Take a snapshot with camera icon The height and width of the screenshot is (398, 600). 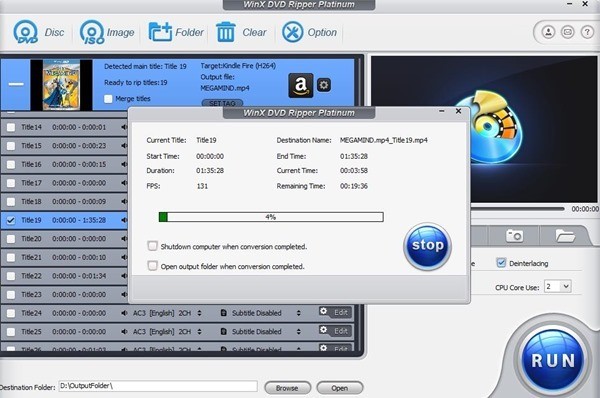[x=514, y=235]
